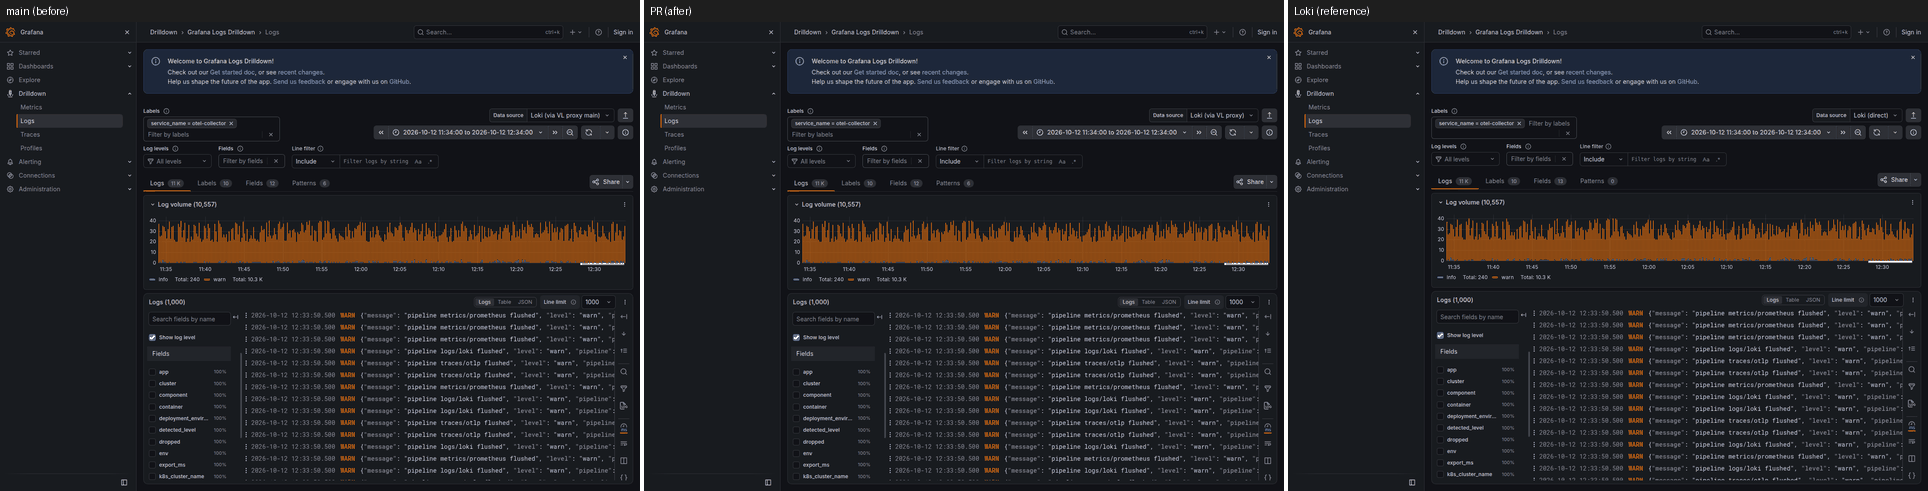
Task: Click Search box in main (before) top bar
Action: (x=489, y=32)
